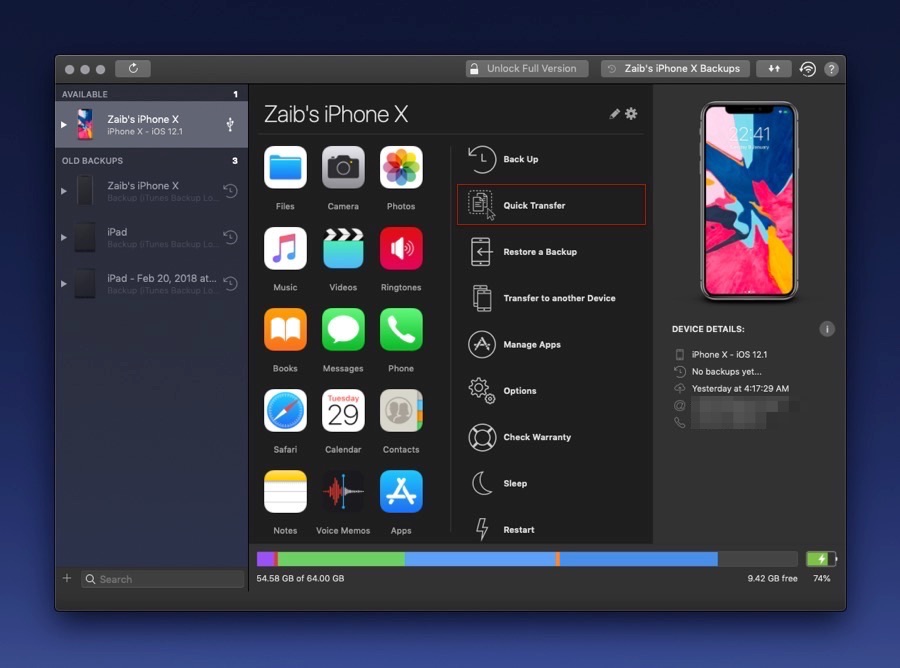The width and height of the screenshot is (900, 668).
Task: Open the Ringtones icon
Action: 401,248
